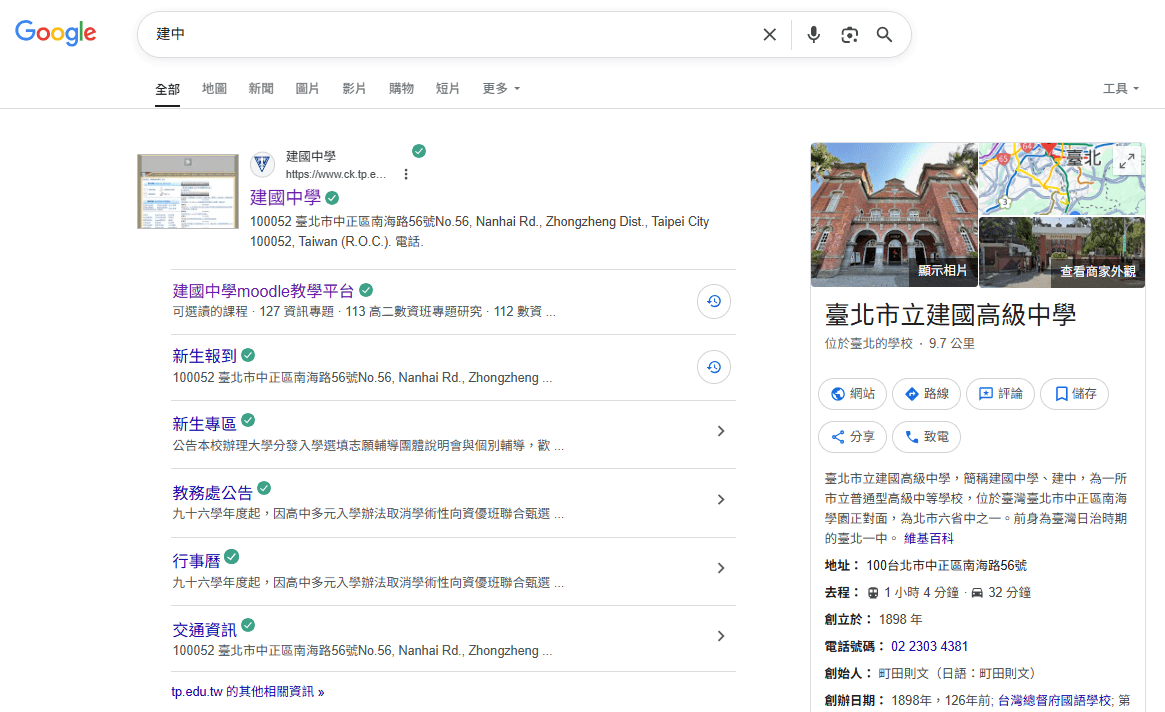Click the green badge beside moodle教學平台
The image size is (1165, 712).
coord(366,290)
